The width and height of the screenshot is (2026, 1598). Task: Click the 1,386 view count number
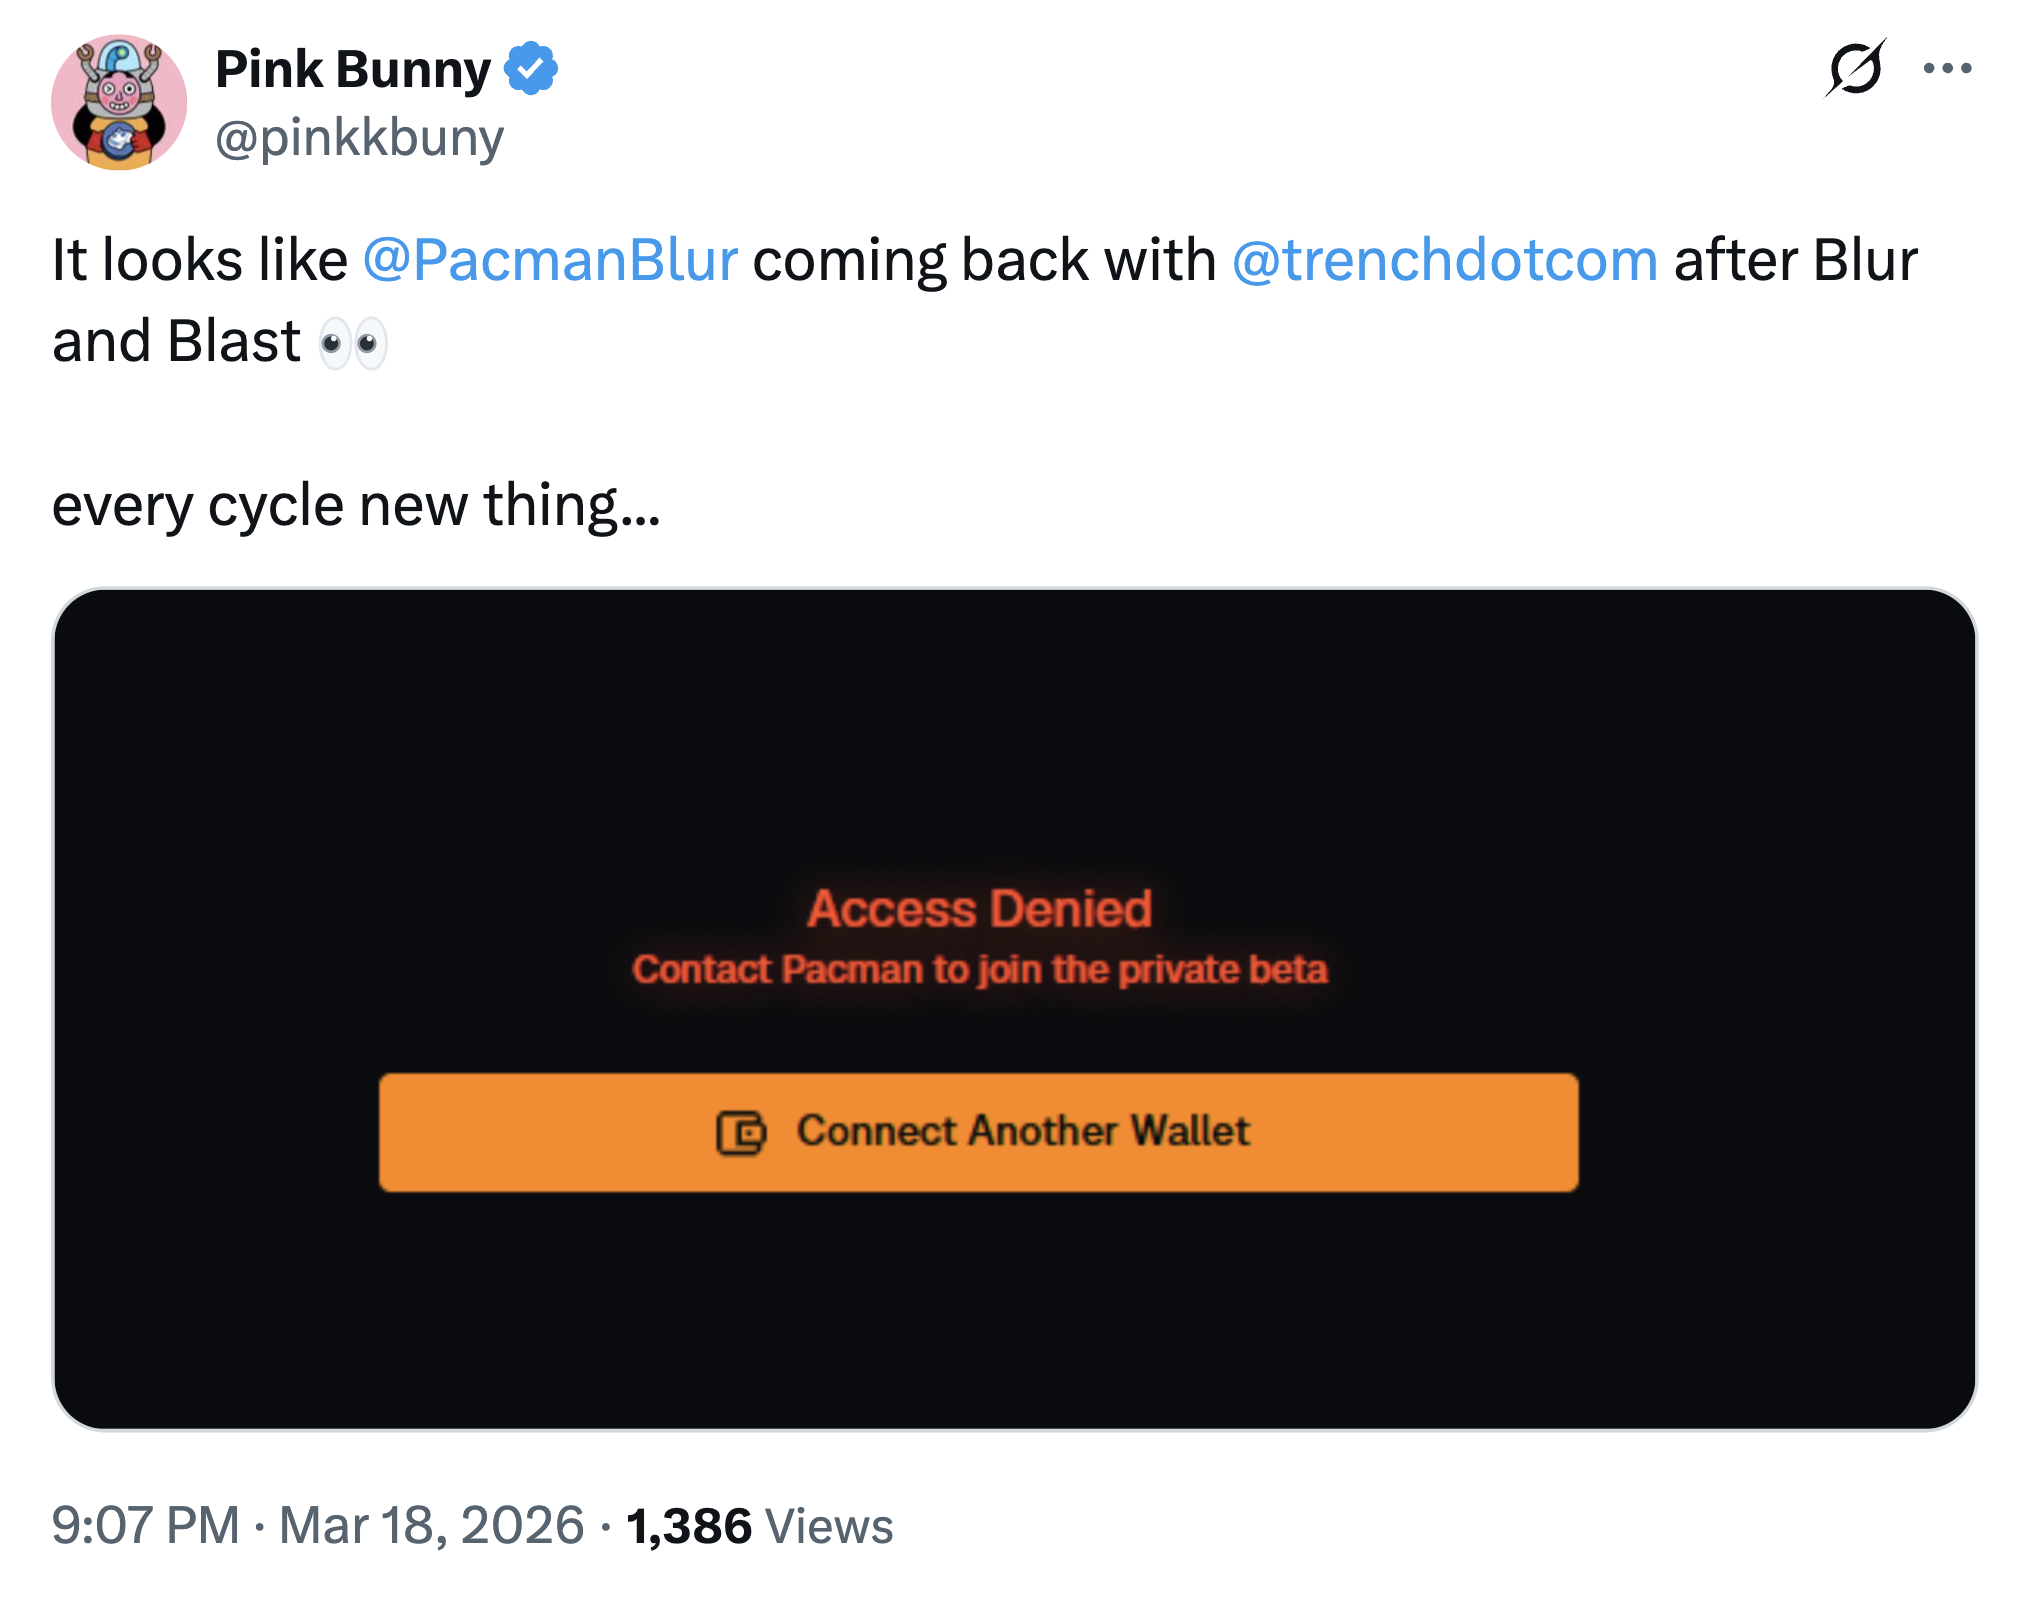[x=689, y=1526]
